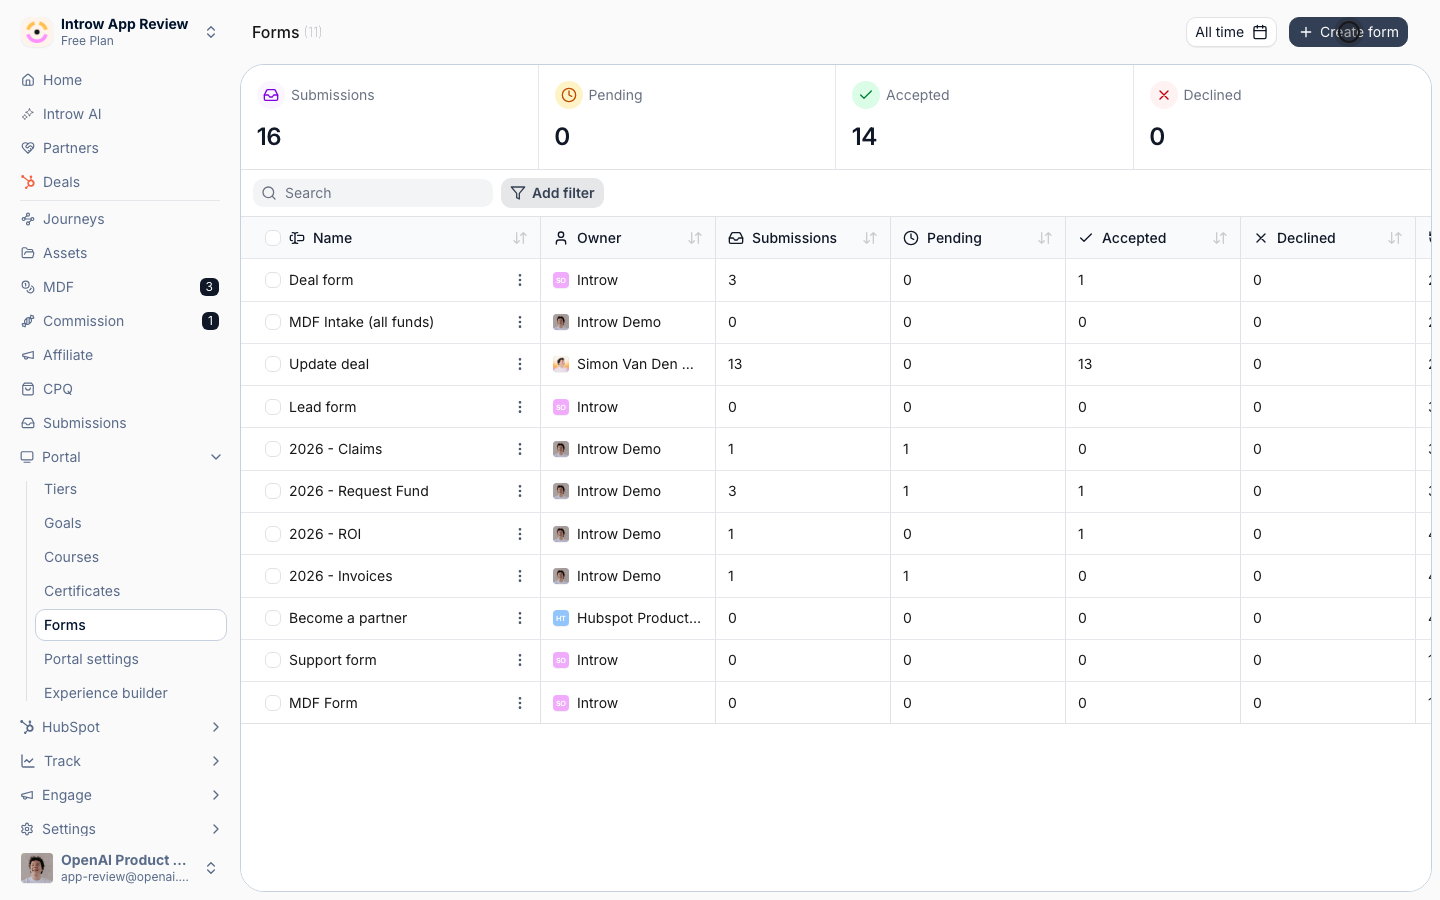Click the Accepted checkmark icon in the stats card

click(866, 95)
